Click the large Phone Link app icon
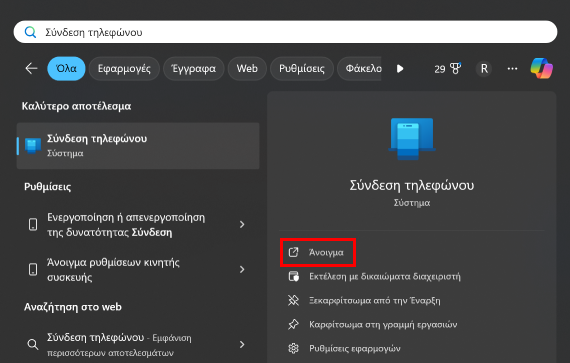Image resolution: width=570 pixels, height=363 pixels. [x=412, y=139]
